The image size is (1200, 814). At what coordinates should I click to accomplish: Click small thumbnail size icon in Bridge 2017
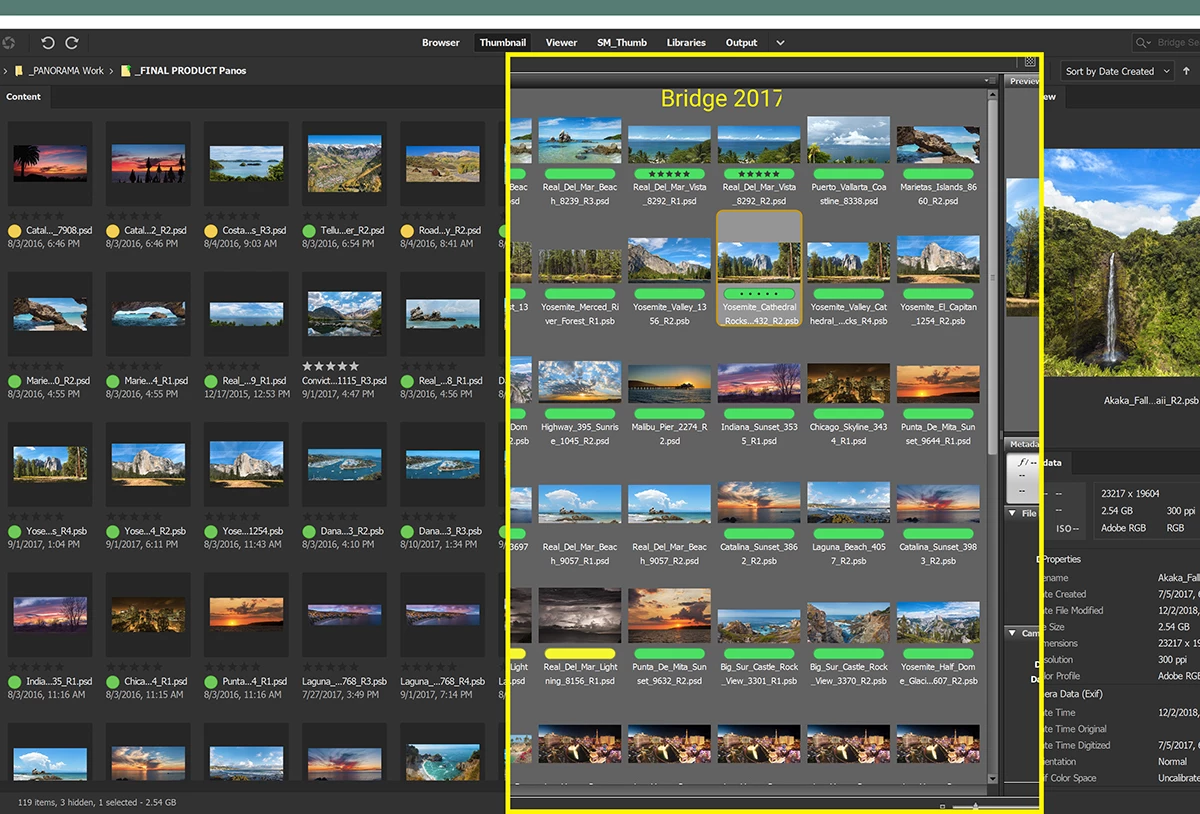(942, 805)
